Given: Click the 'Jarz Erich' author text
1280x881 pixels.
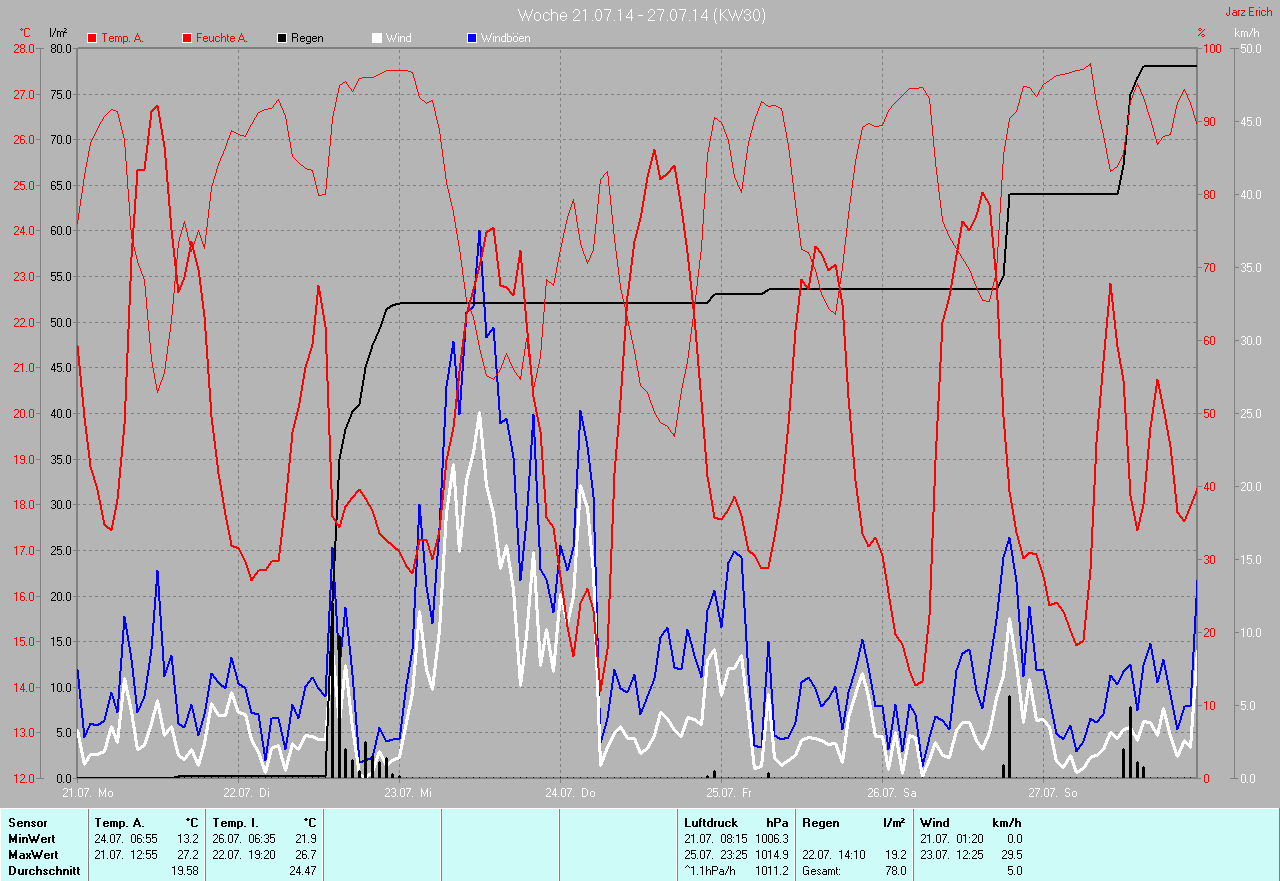Looking at the screenshot, I should [x=1251, y=12].
